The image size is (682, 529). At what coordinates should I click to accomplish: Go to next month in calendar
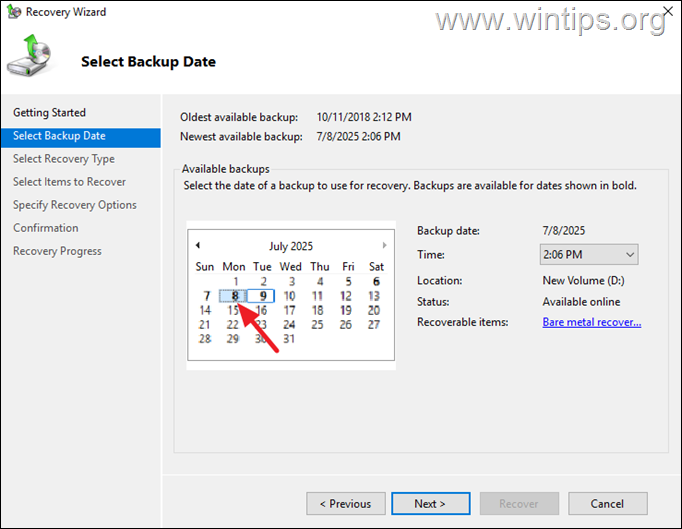(x=384, y=245)
